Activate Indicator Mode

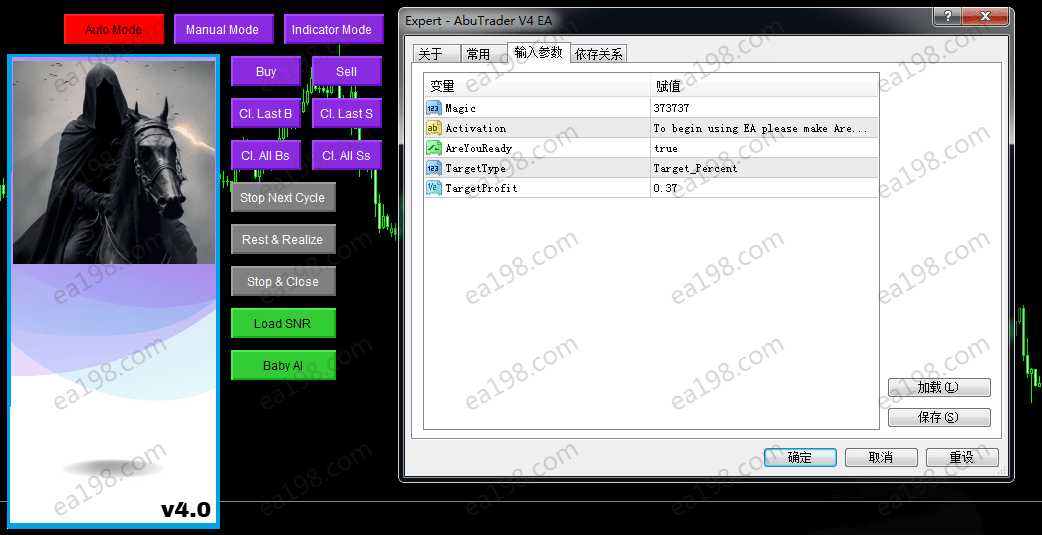[332, 30]
